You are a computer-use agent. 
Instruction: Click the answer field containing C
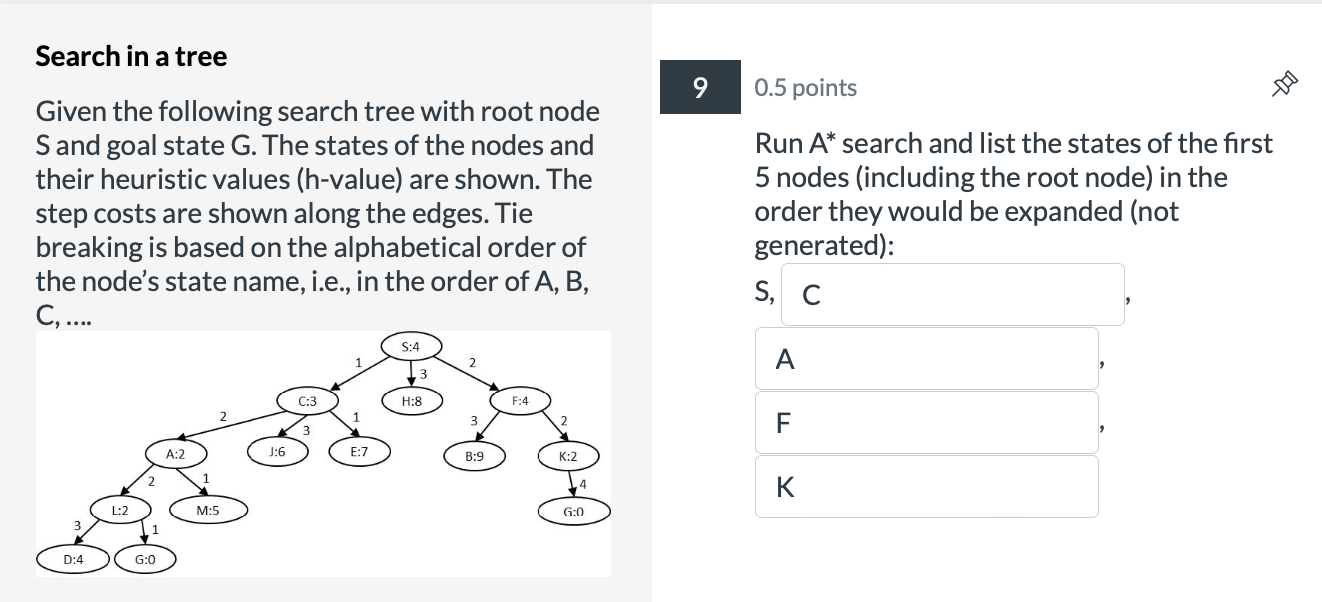tap(951, 293)
